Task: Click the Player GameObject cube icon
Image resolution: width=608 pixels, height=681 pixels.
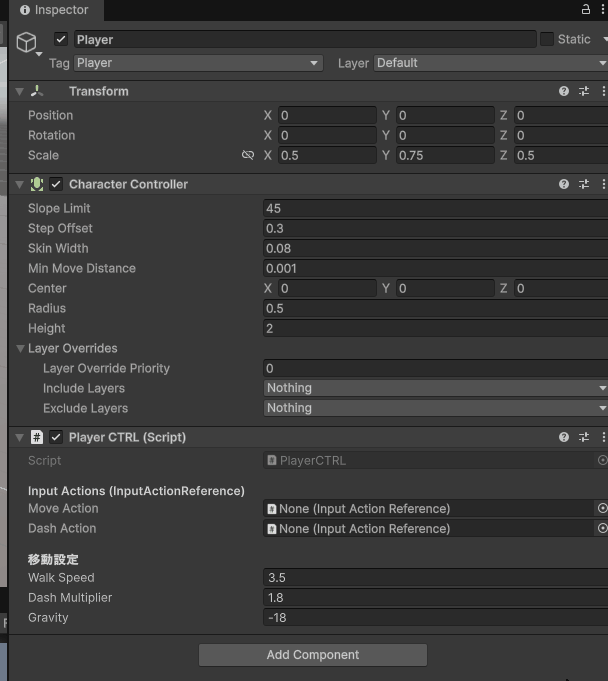Action: (26, 41)
